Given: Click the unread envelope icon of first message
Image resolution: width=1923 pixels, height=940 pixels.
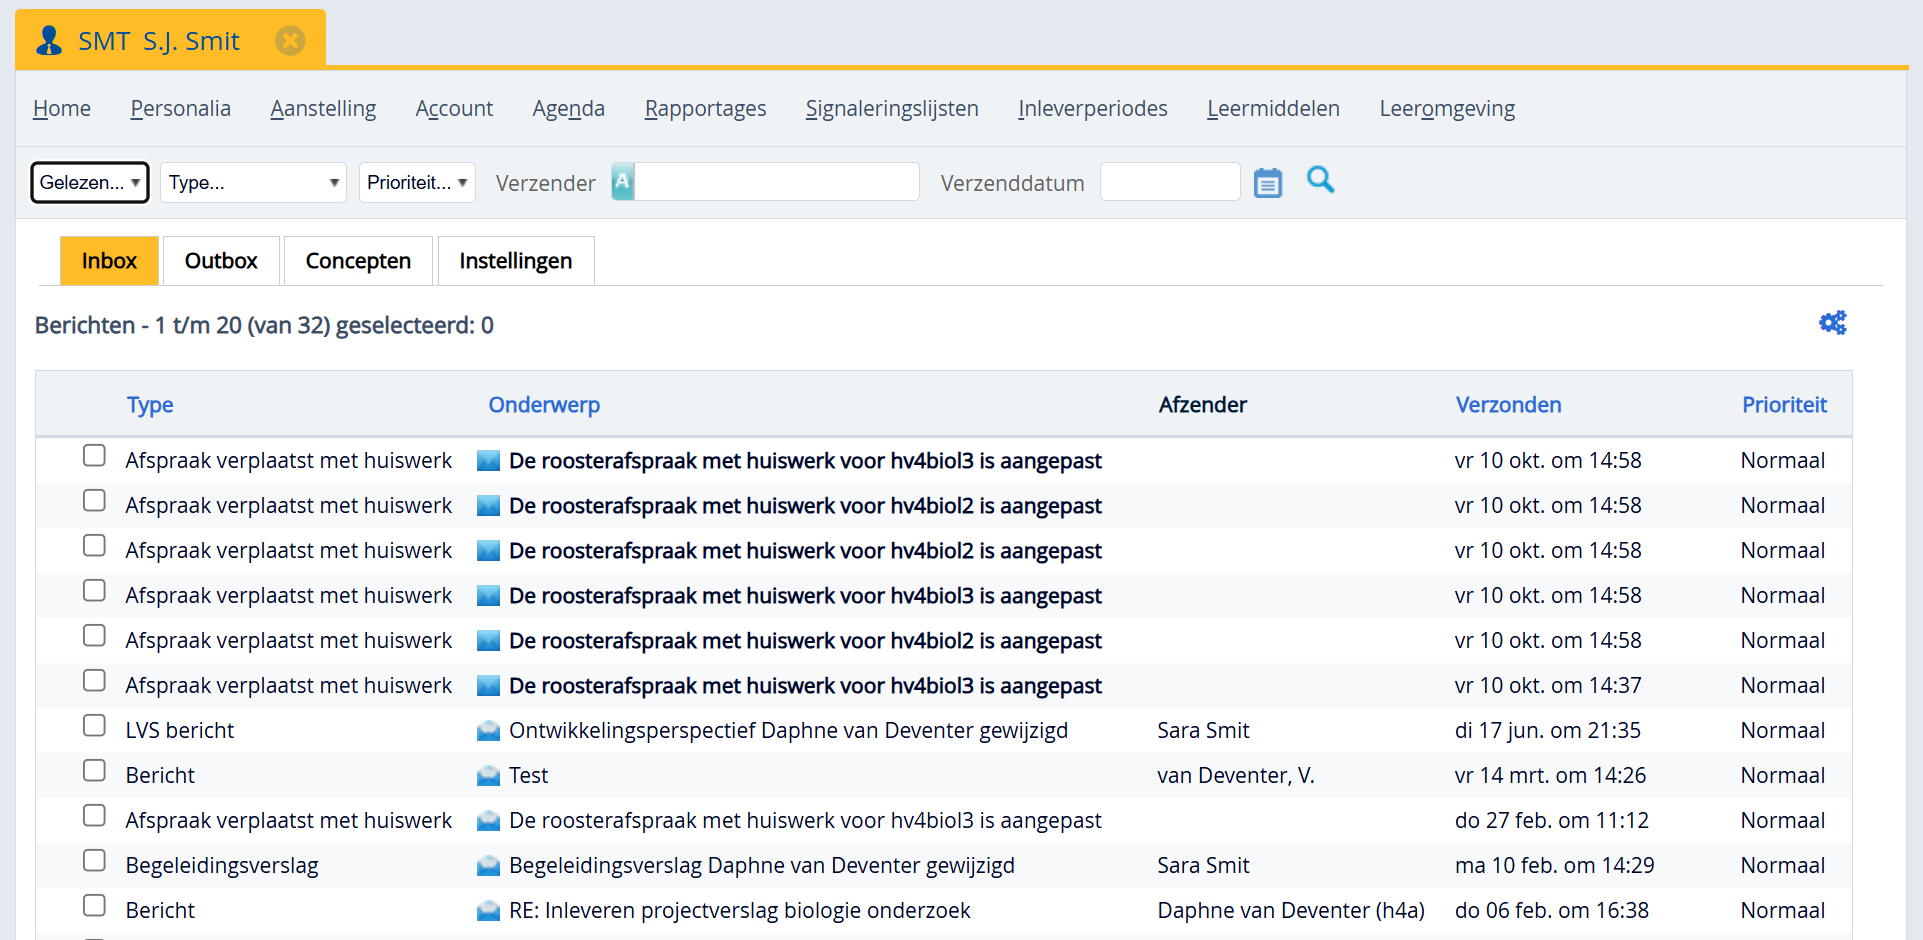Looking at the screenshot, I should 488,461.
